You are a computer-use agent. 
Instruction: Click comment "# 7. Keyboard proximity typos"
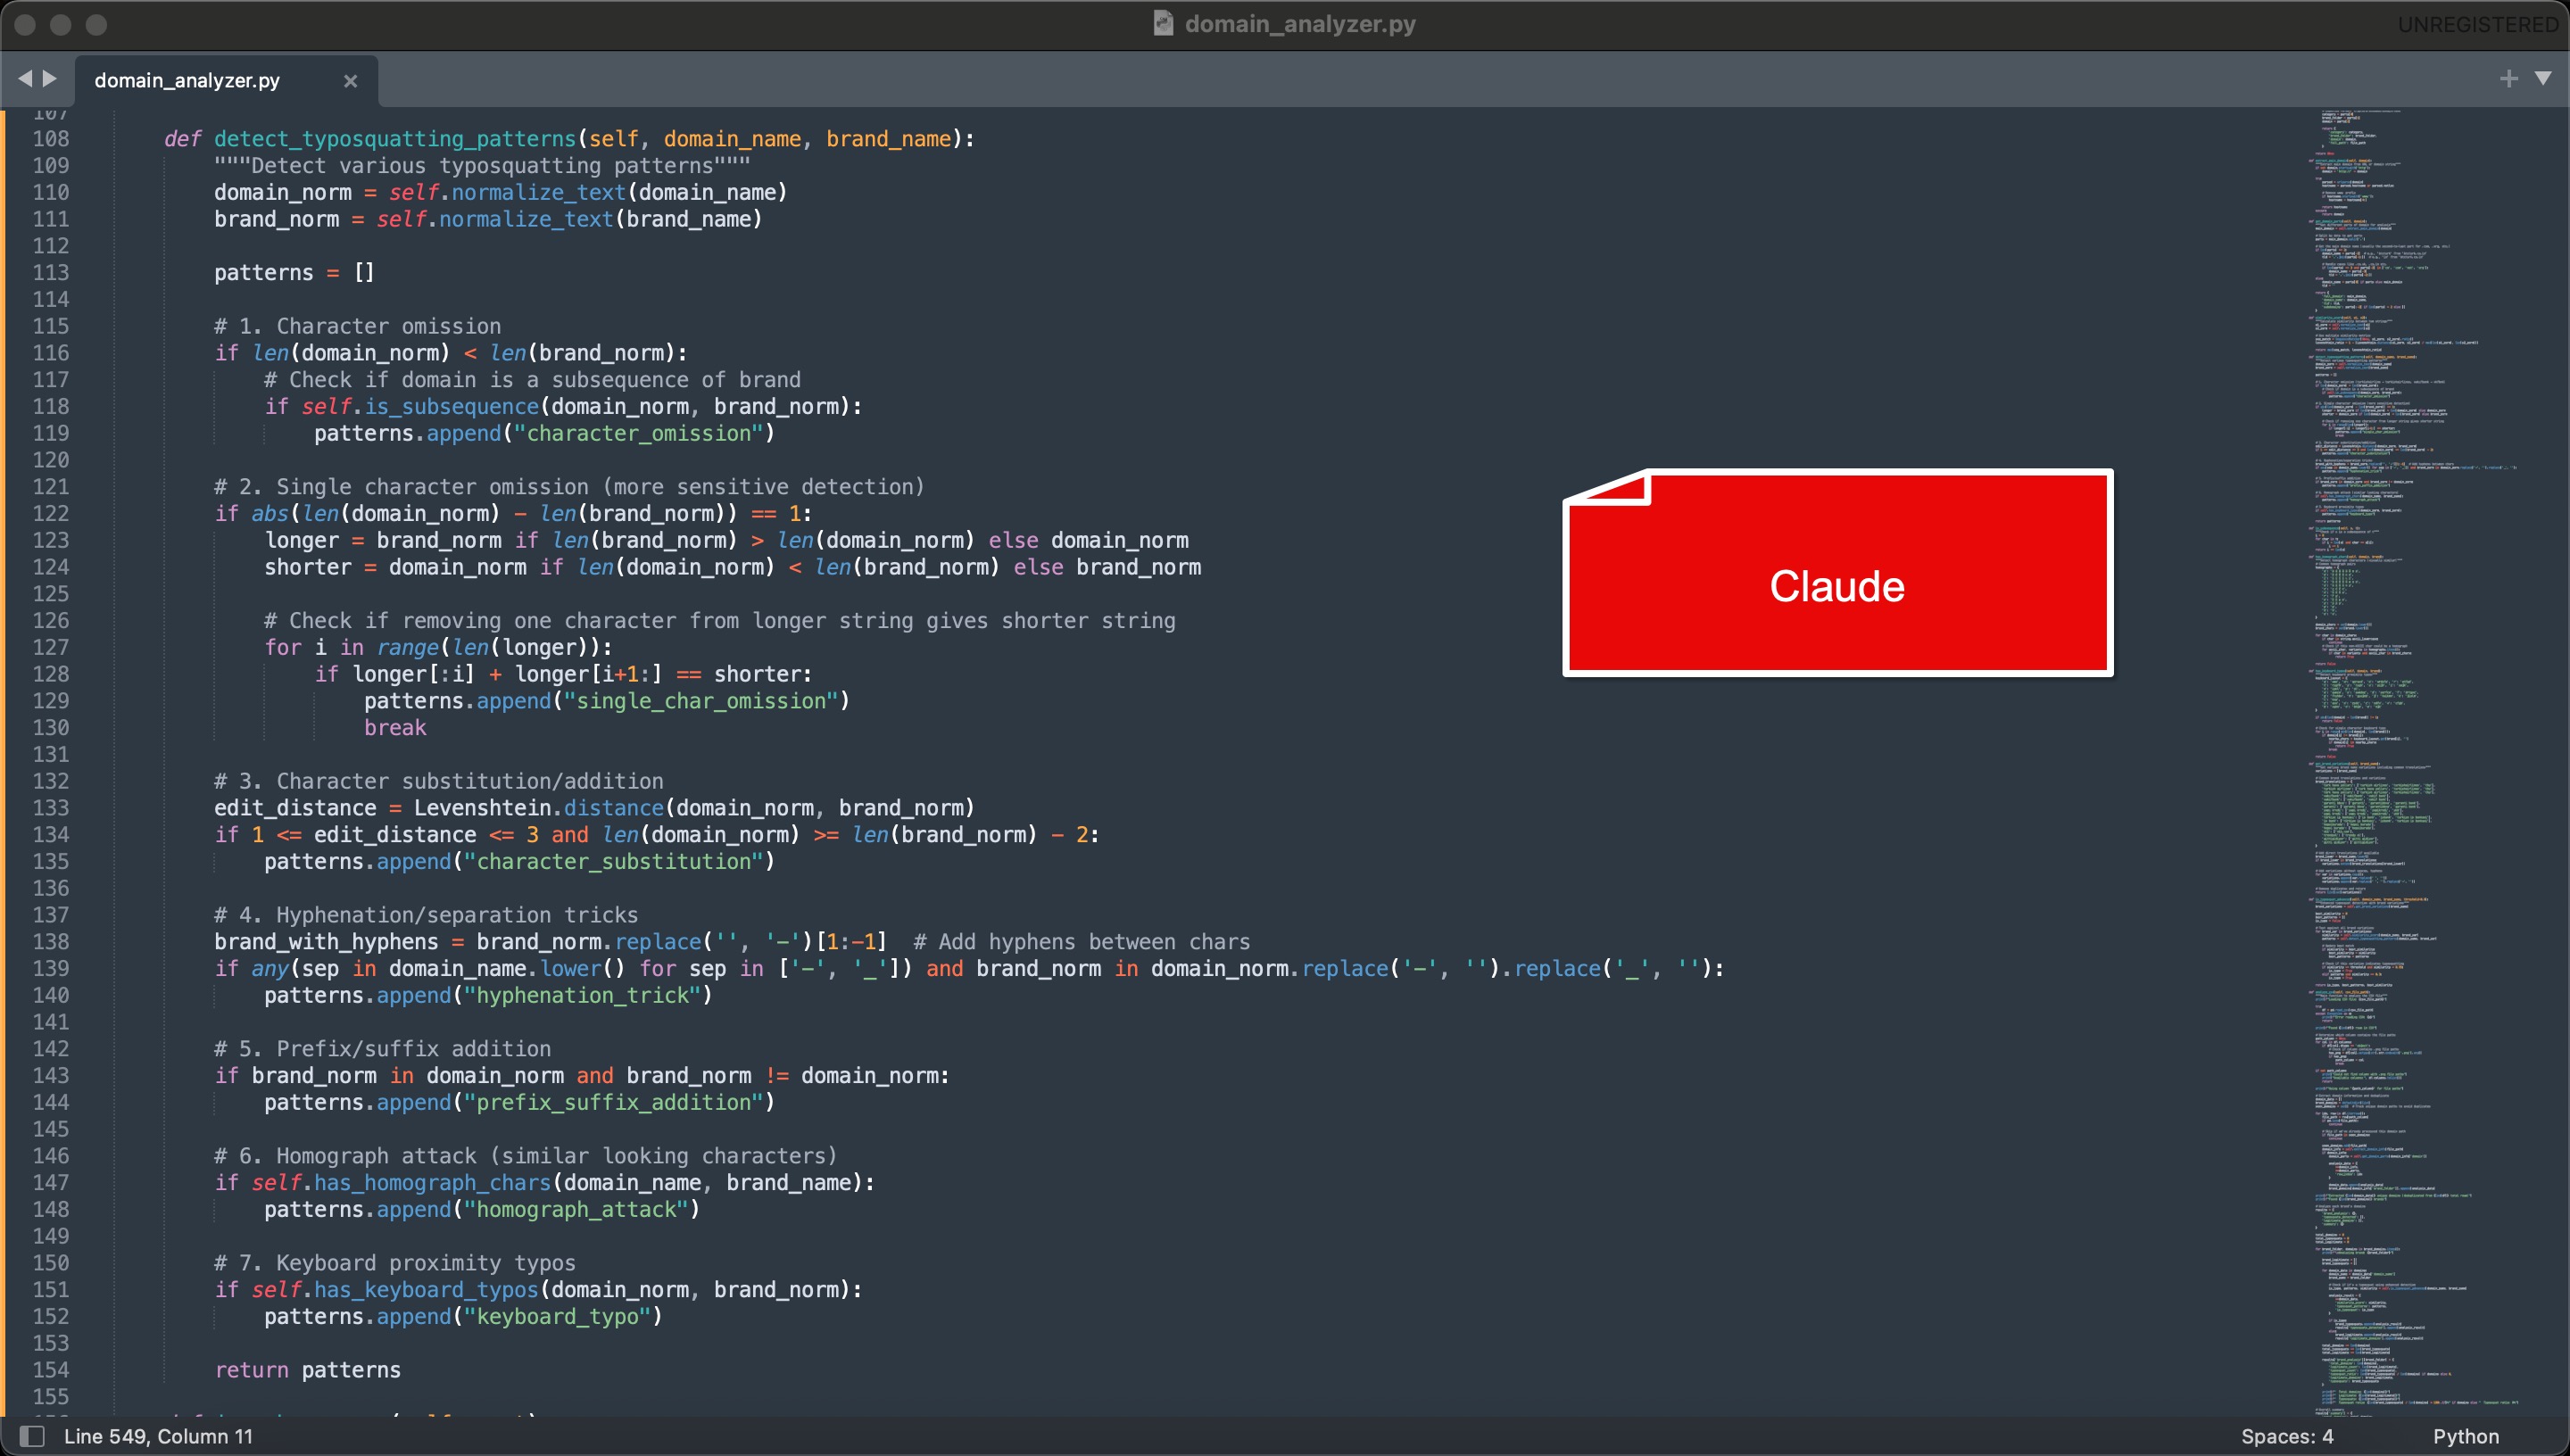(395, 1263)
